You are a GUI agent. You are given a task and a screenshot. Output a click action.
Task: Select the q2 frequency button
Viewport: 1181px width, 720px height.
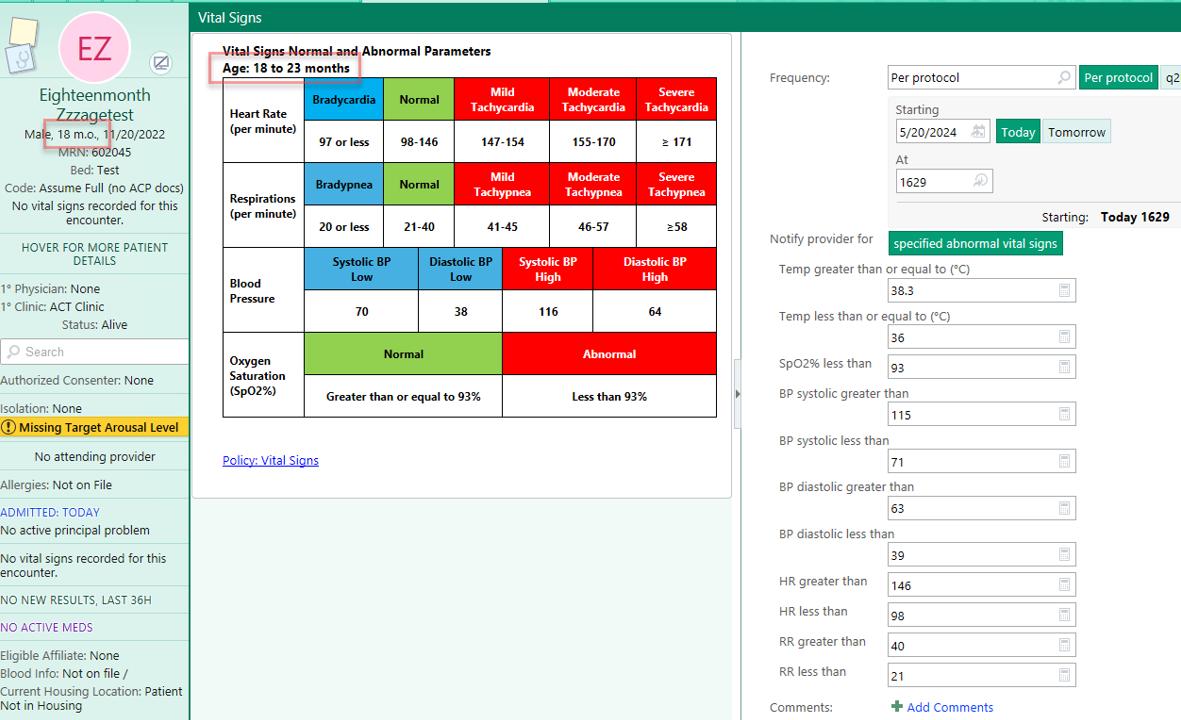pos(1171,78)
